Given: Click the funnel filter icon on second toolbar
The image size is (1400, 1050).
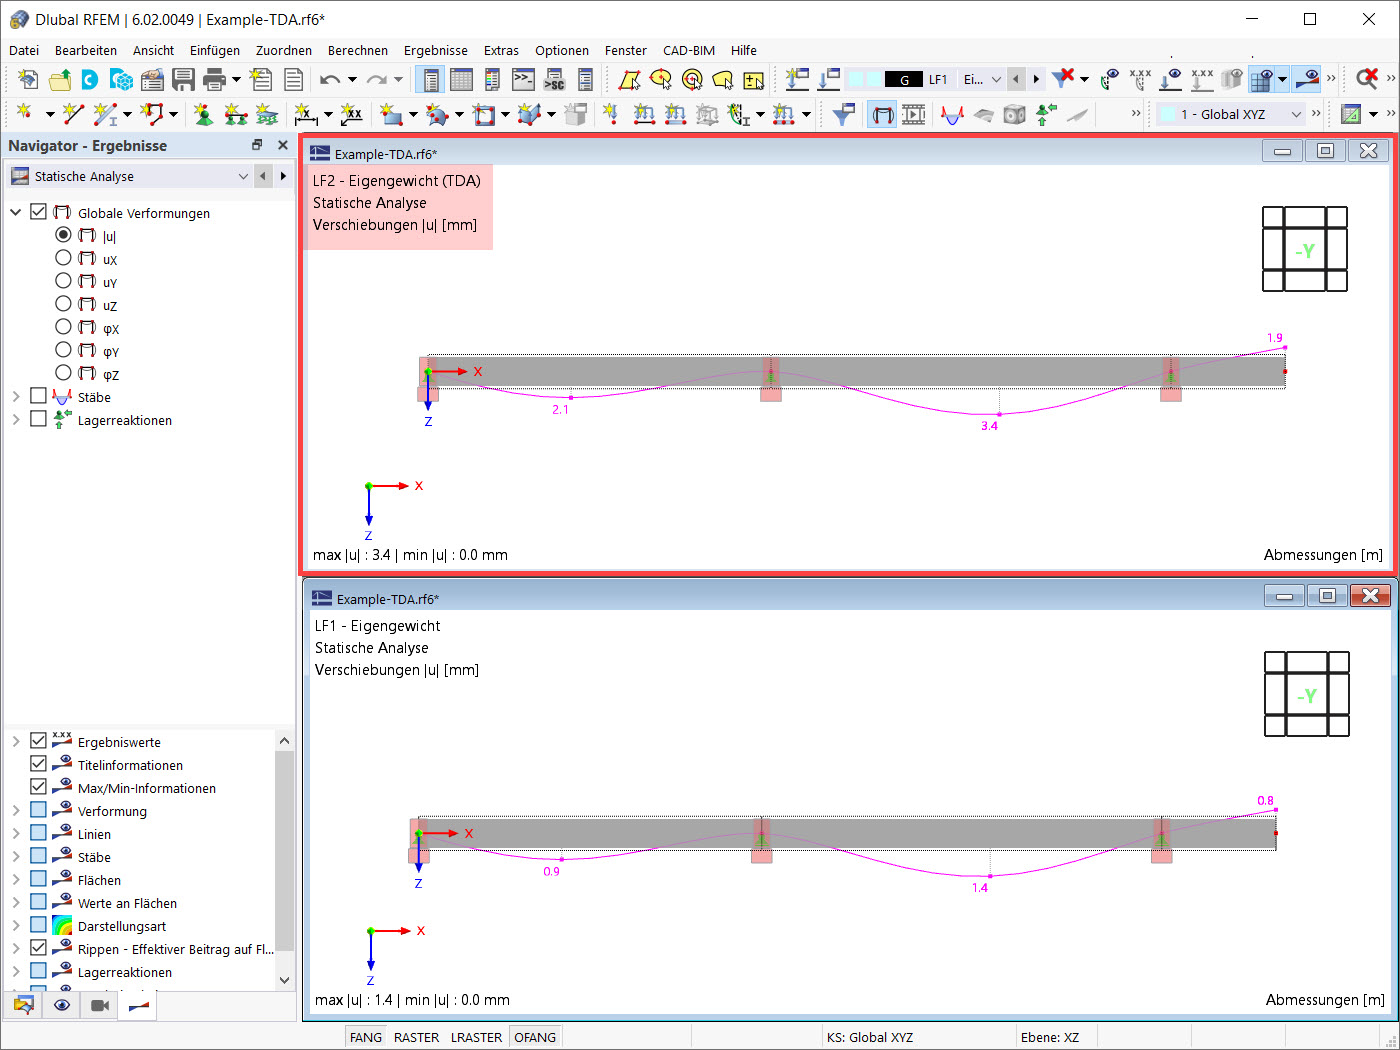Looking at the screenshot, I should pos(843,114).
